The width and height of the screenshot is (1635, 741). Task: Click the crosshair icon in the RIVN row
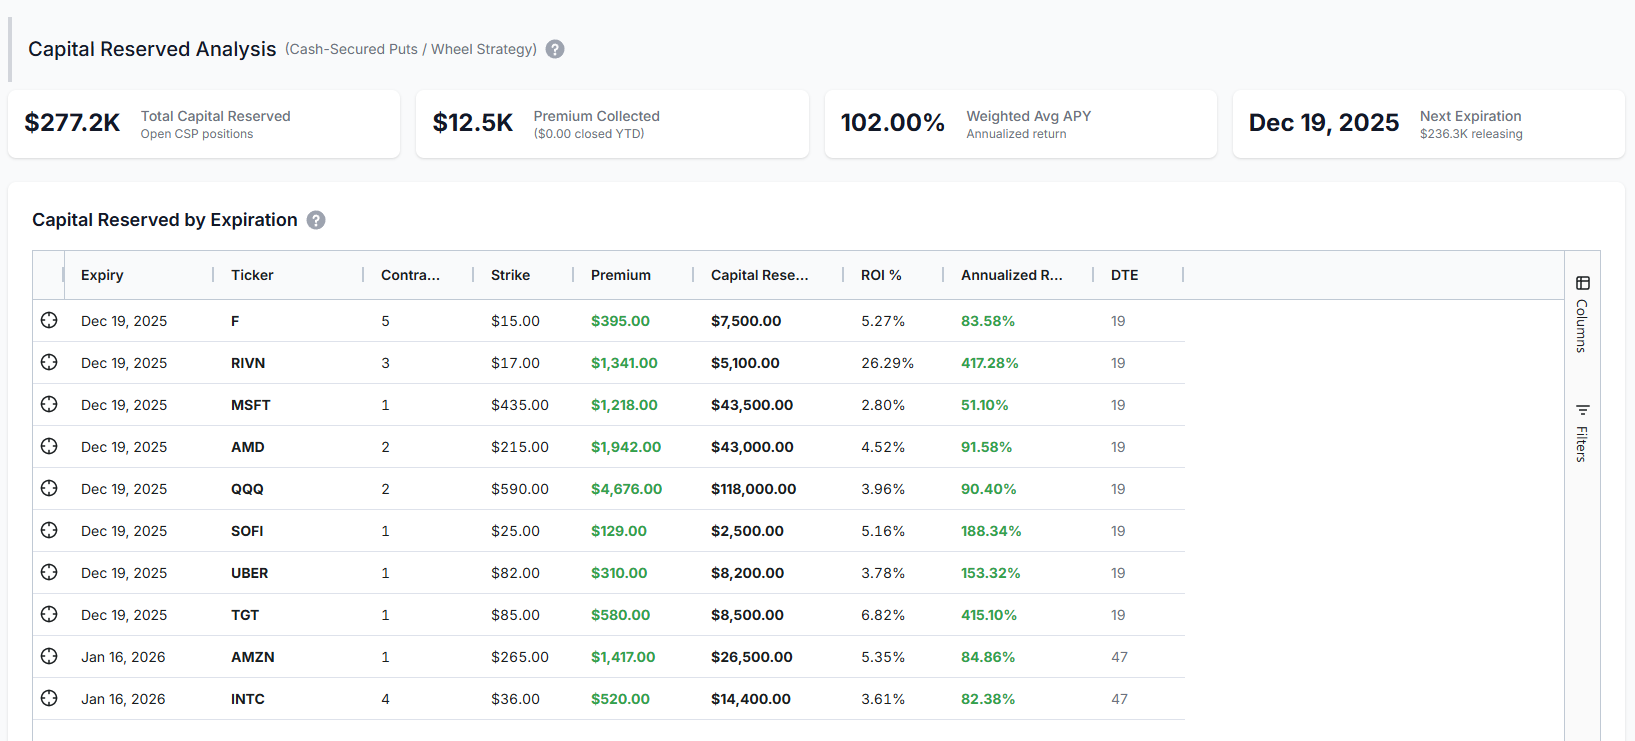pyautogui.click(x=49, y=362)
